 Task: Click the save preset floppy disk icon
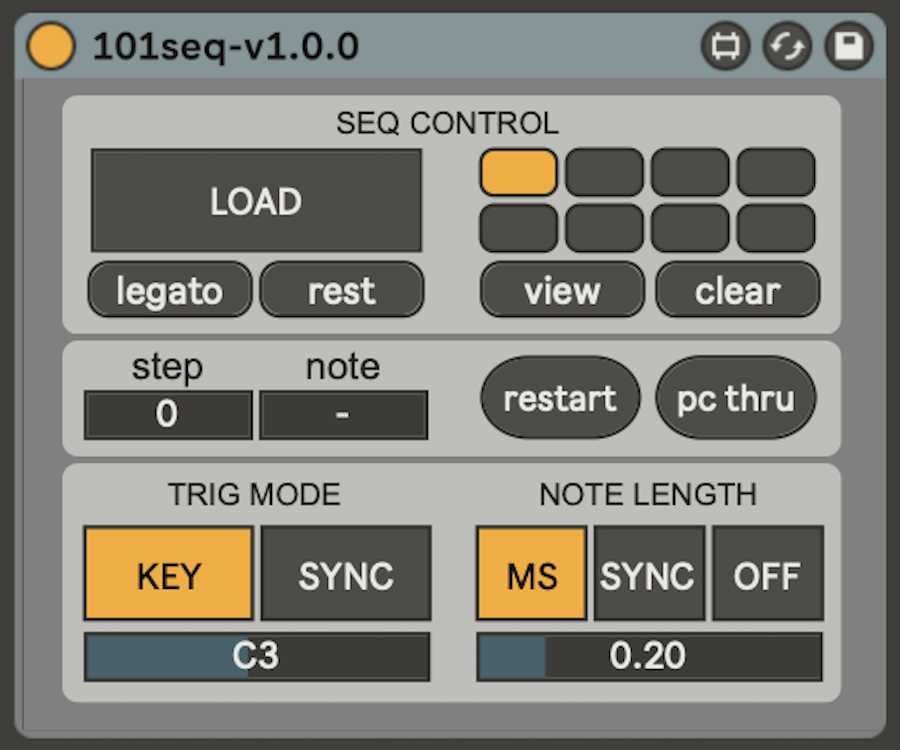tap(848, 47)
